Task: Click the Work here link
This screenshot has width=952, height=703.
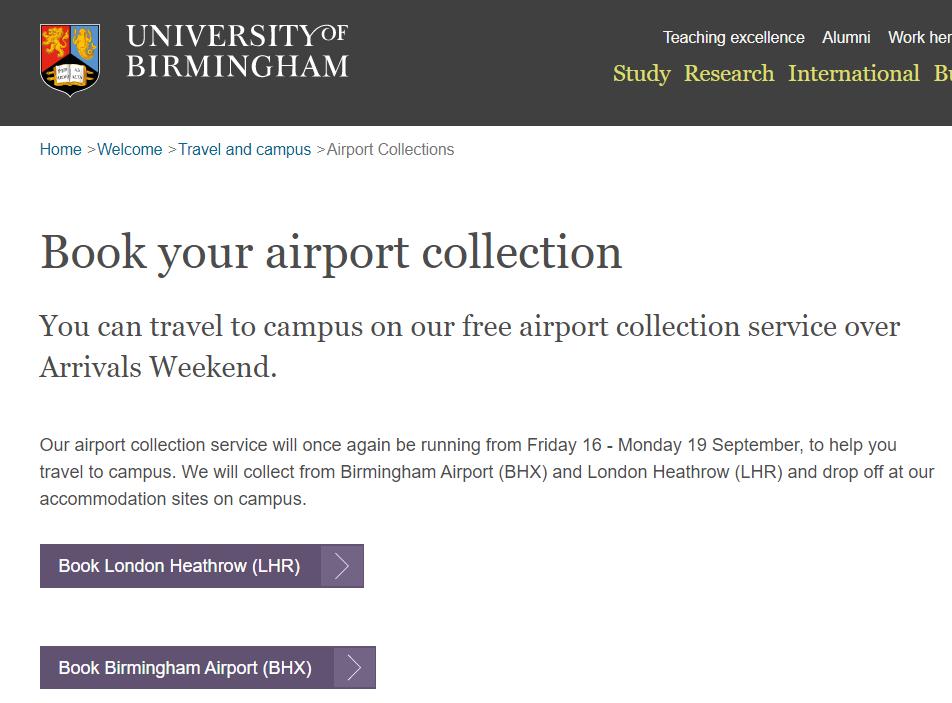Action: point(918,37)
